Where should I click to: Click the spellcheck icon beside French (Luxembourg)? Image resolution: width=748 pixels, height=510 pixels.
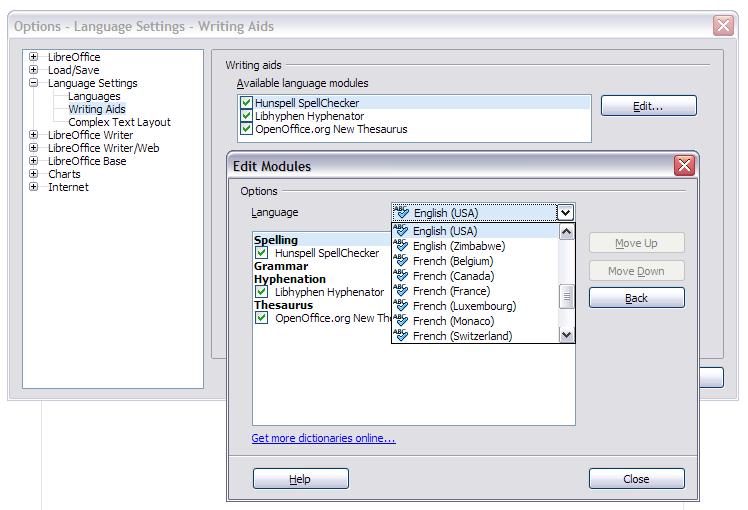click(402, 306)
